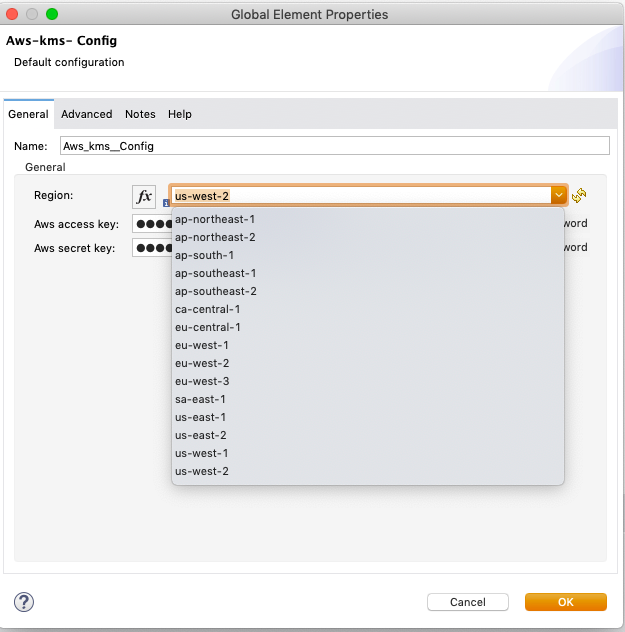Pick ap-southeast-2 in the dropdown list
Viewport: 625px width, 632px height.
pos(368,291)
